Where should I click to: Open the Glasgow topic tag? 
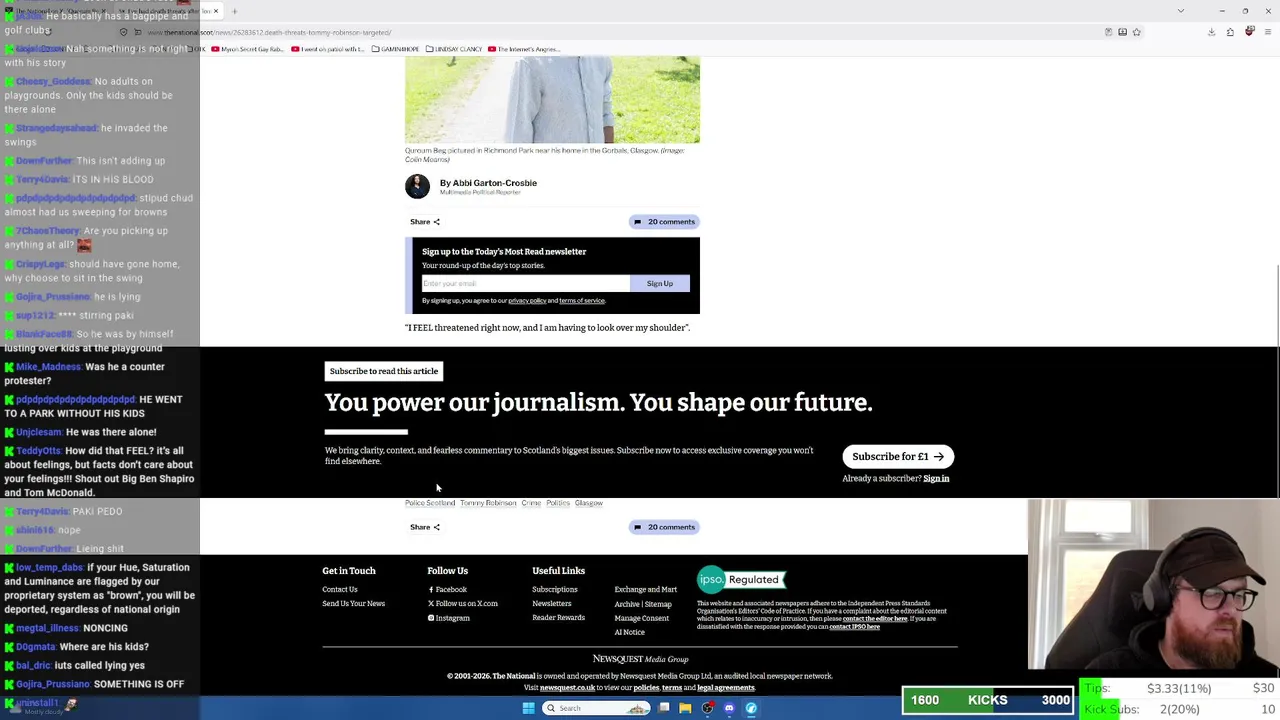click(589, 503)
